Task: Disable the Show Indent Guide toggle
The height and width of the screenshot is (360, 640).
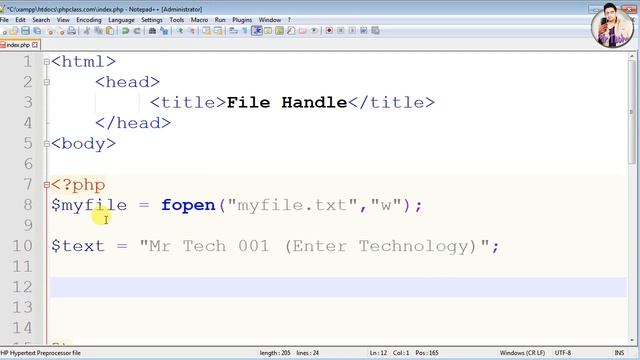Action: pyautogui.click(x=257, y=31)
